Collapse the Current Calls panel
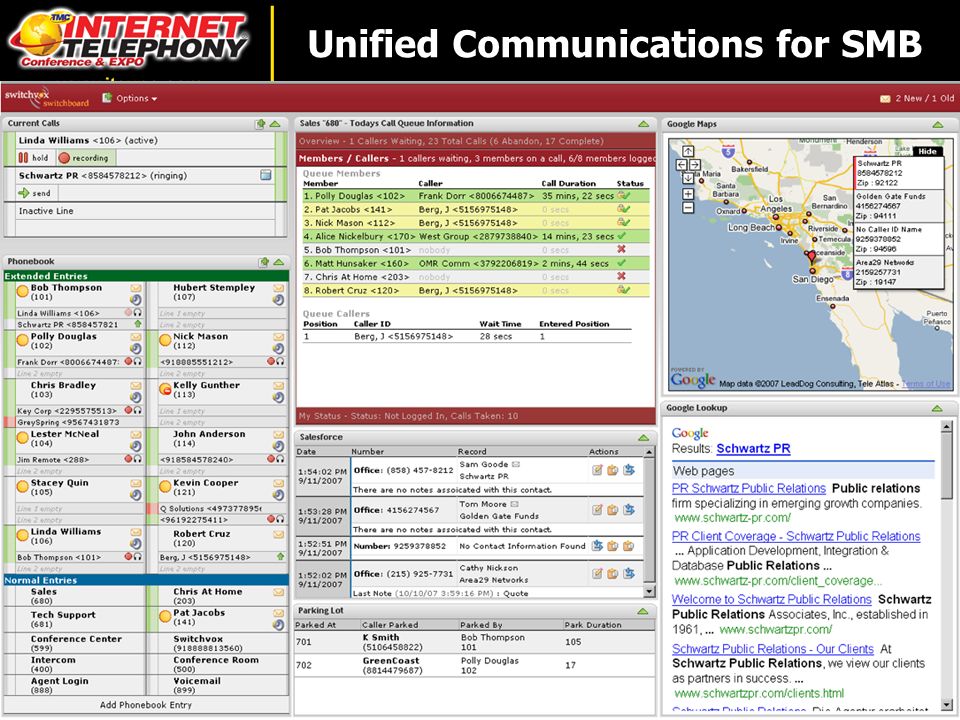This screenshot has width=960, height=720. point(276,124)
